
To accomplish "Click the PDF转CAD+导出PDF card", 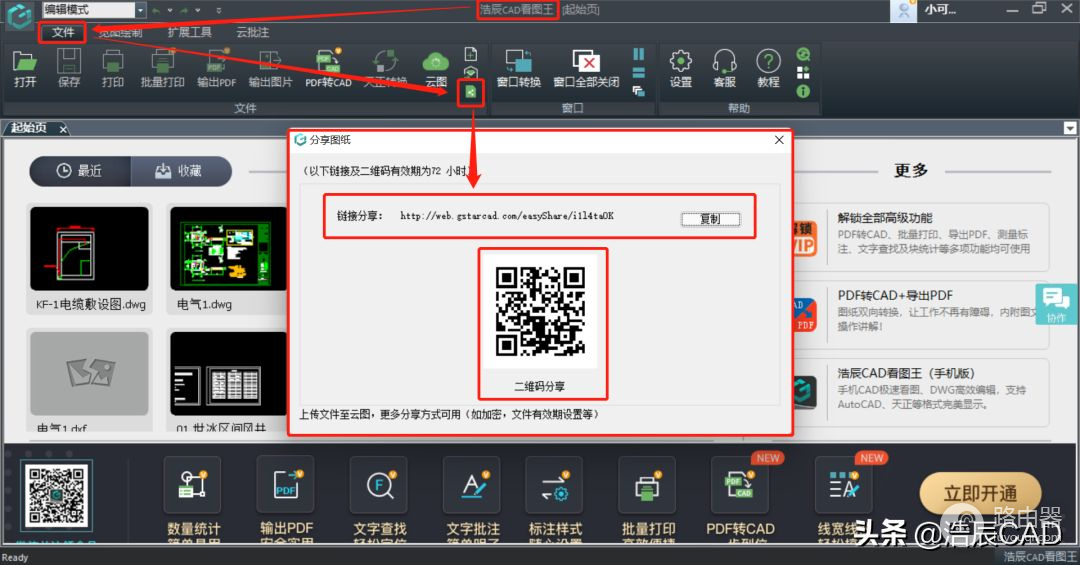I will click(920, 314).
